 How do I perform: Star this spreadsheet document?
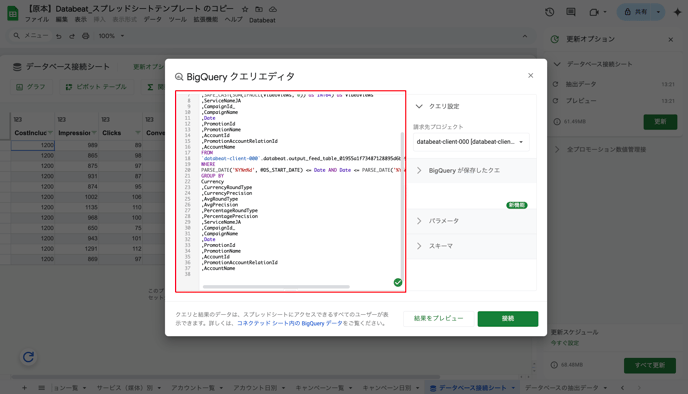245,9
